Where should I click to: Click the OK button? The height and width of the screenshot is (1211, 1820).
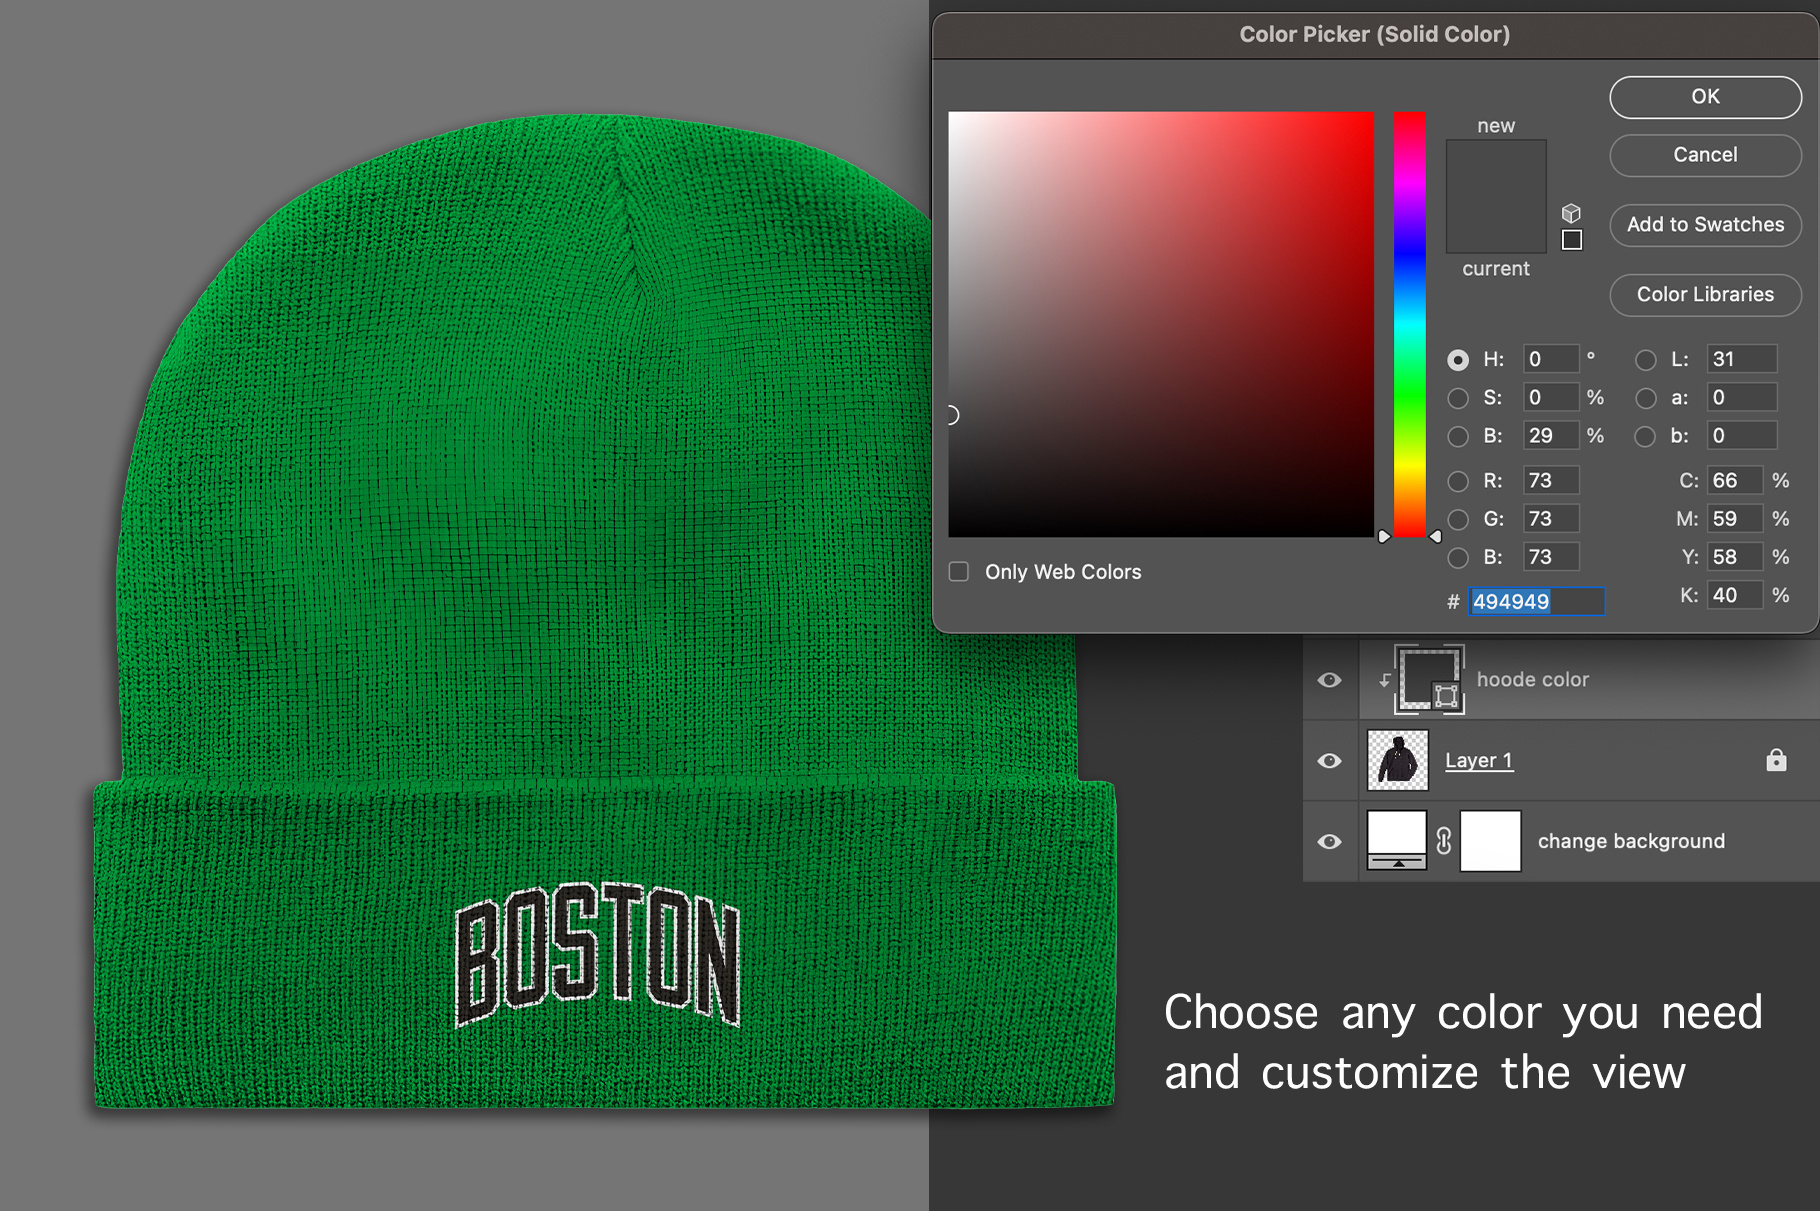click(1704, 97)
